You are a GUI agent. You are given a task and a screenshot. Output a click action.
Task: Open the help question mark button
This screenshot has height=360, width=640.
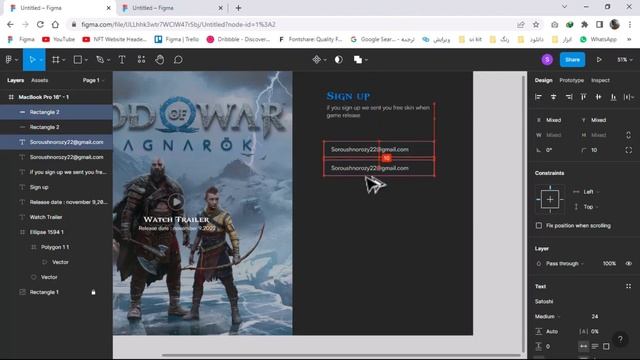(x=620, y=339)
